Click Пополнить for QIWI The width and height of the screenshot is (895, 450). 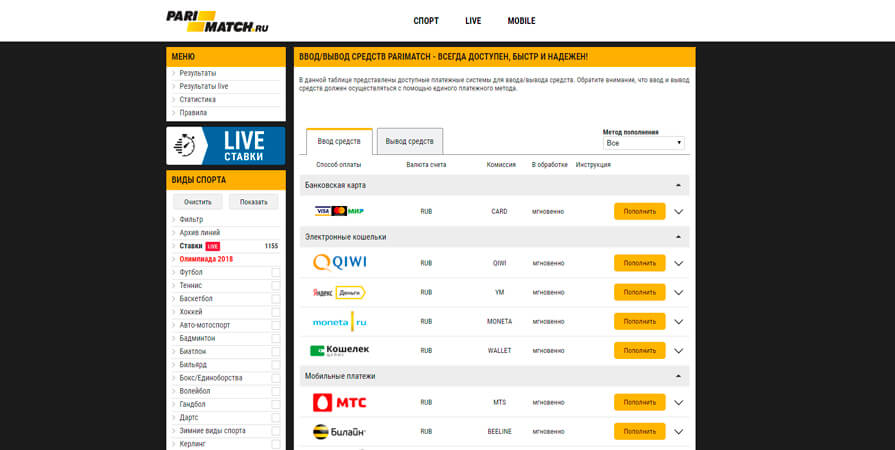click(x=640, y=263)
